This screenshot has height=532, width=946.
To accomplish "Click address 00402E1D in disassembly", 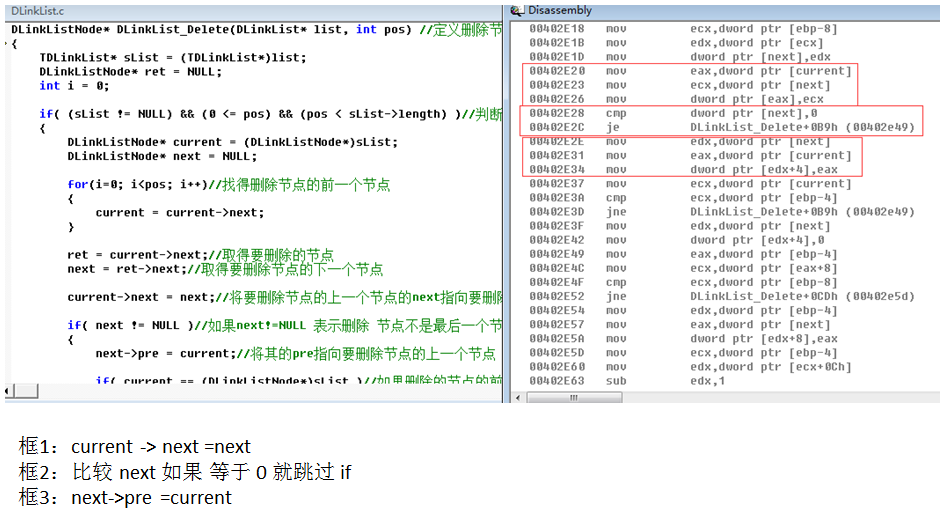I will tap(557, 57).
